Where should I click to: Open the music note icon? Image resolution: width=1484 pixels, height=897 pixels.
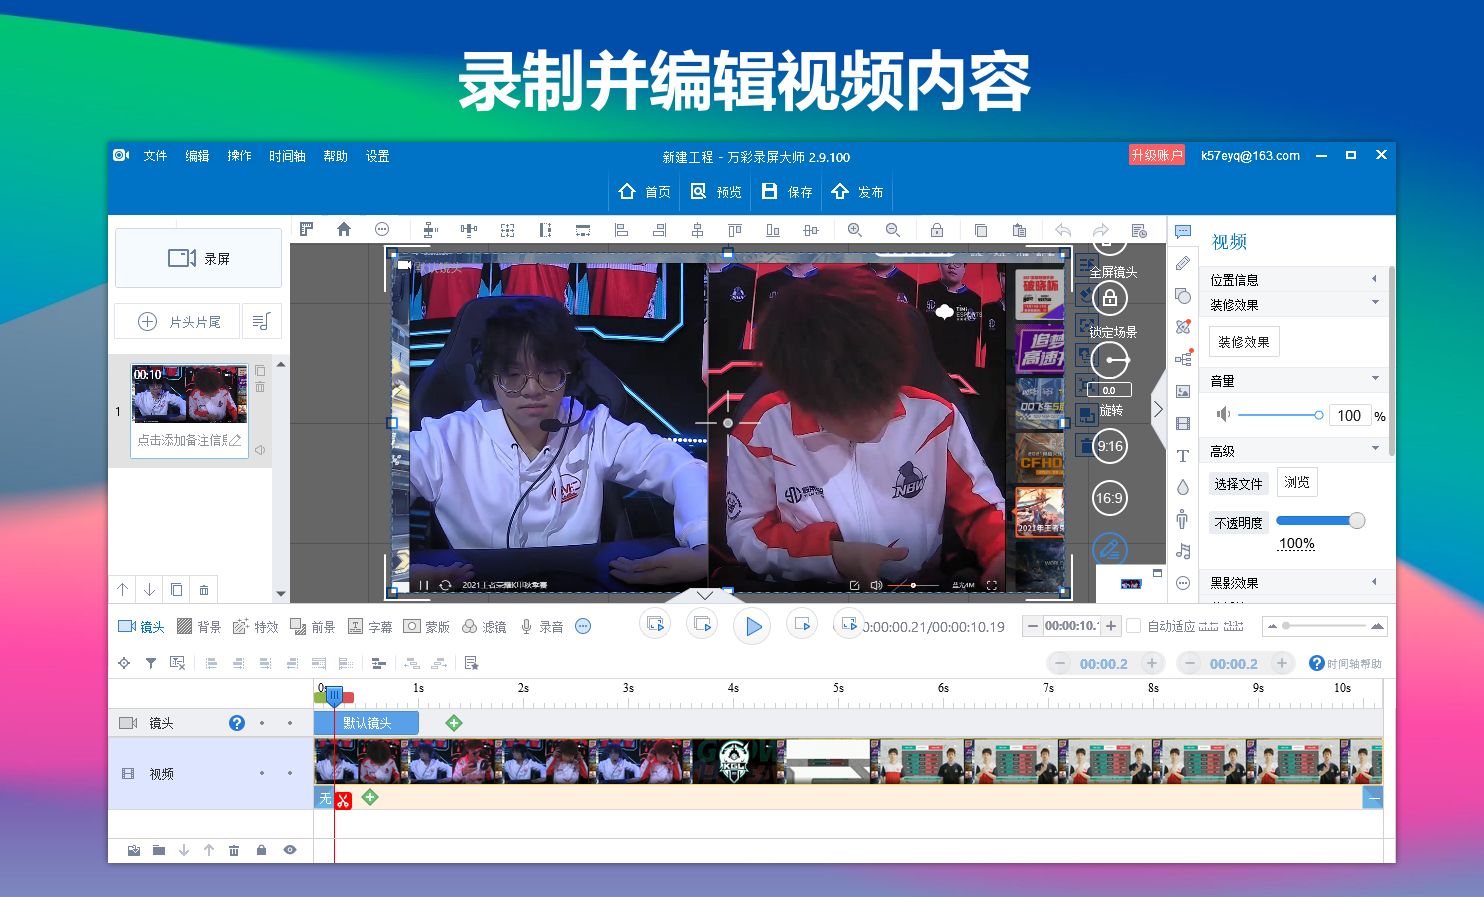pos(1183,551)
